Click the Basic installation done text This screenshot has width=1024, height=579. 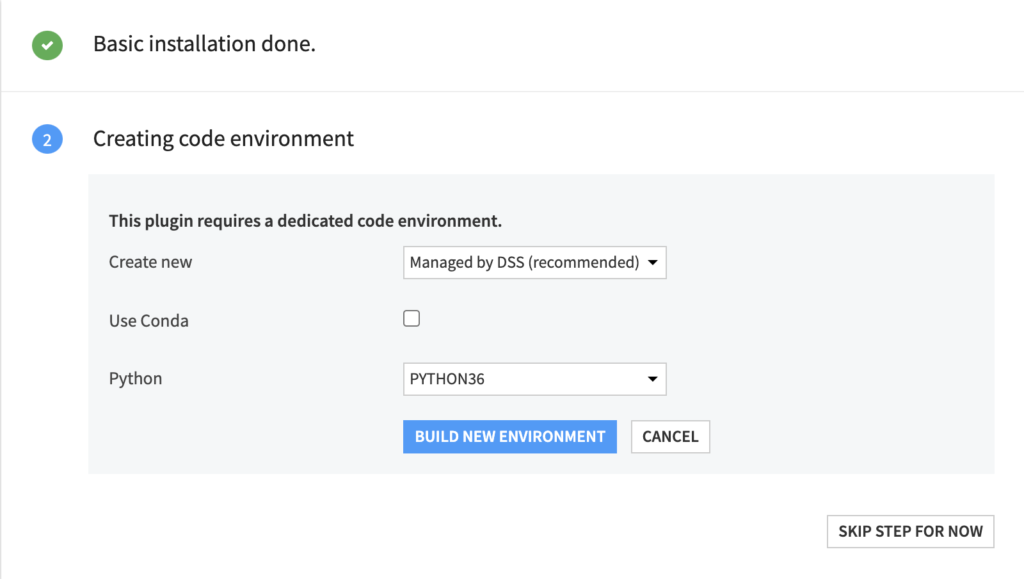(x=204, y=44)
